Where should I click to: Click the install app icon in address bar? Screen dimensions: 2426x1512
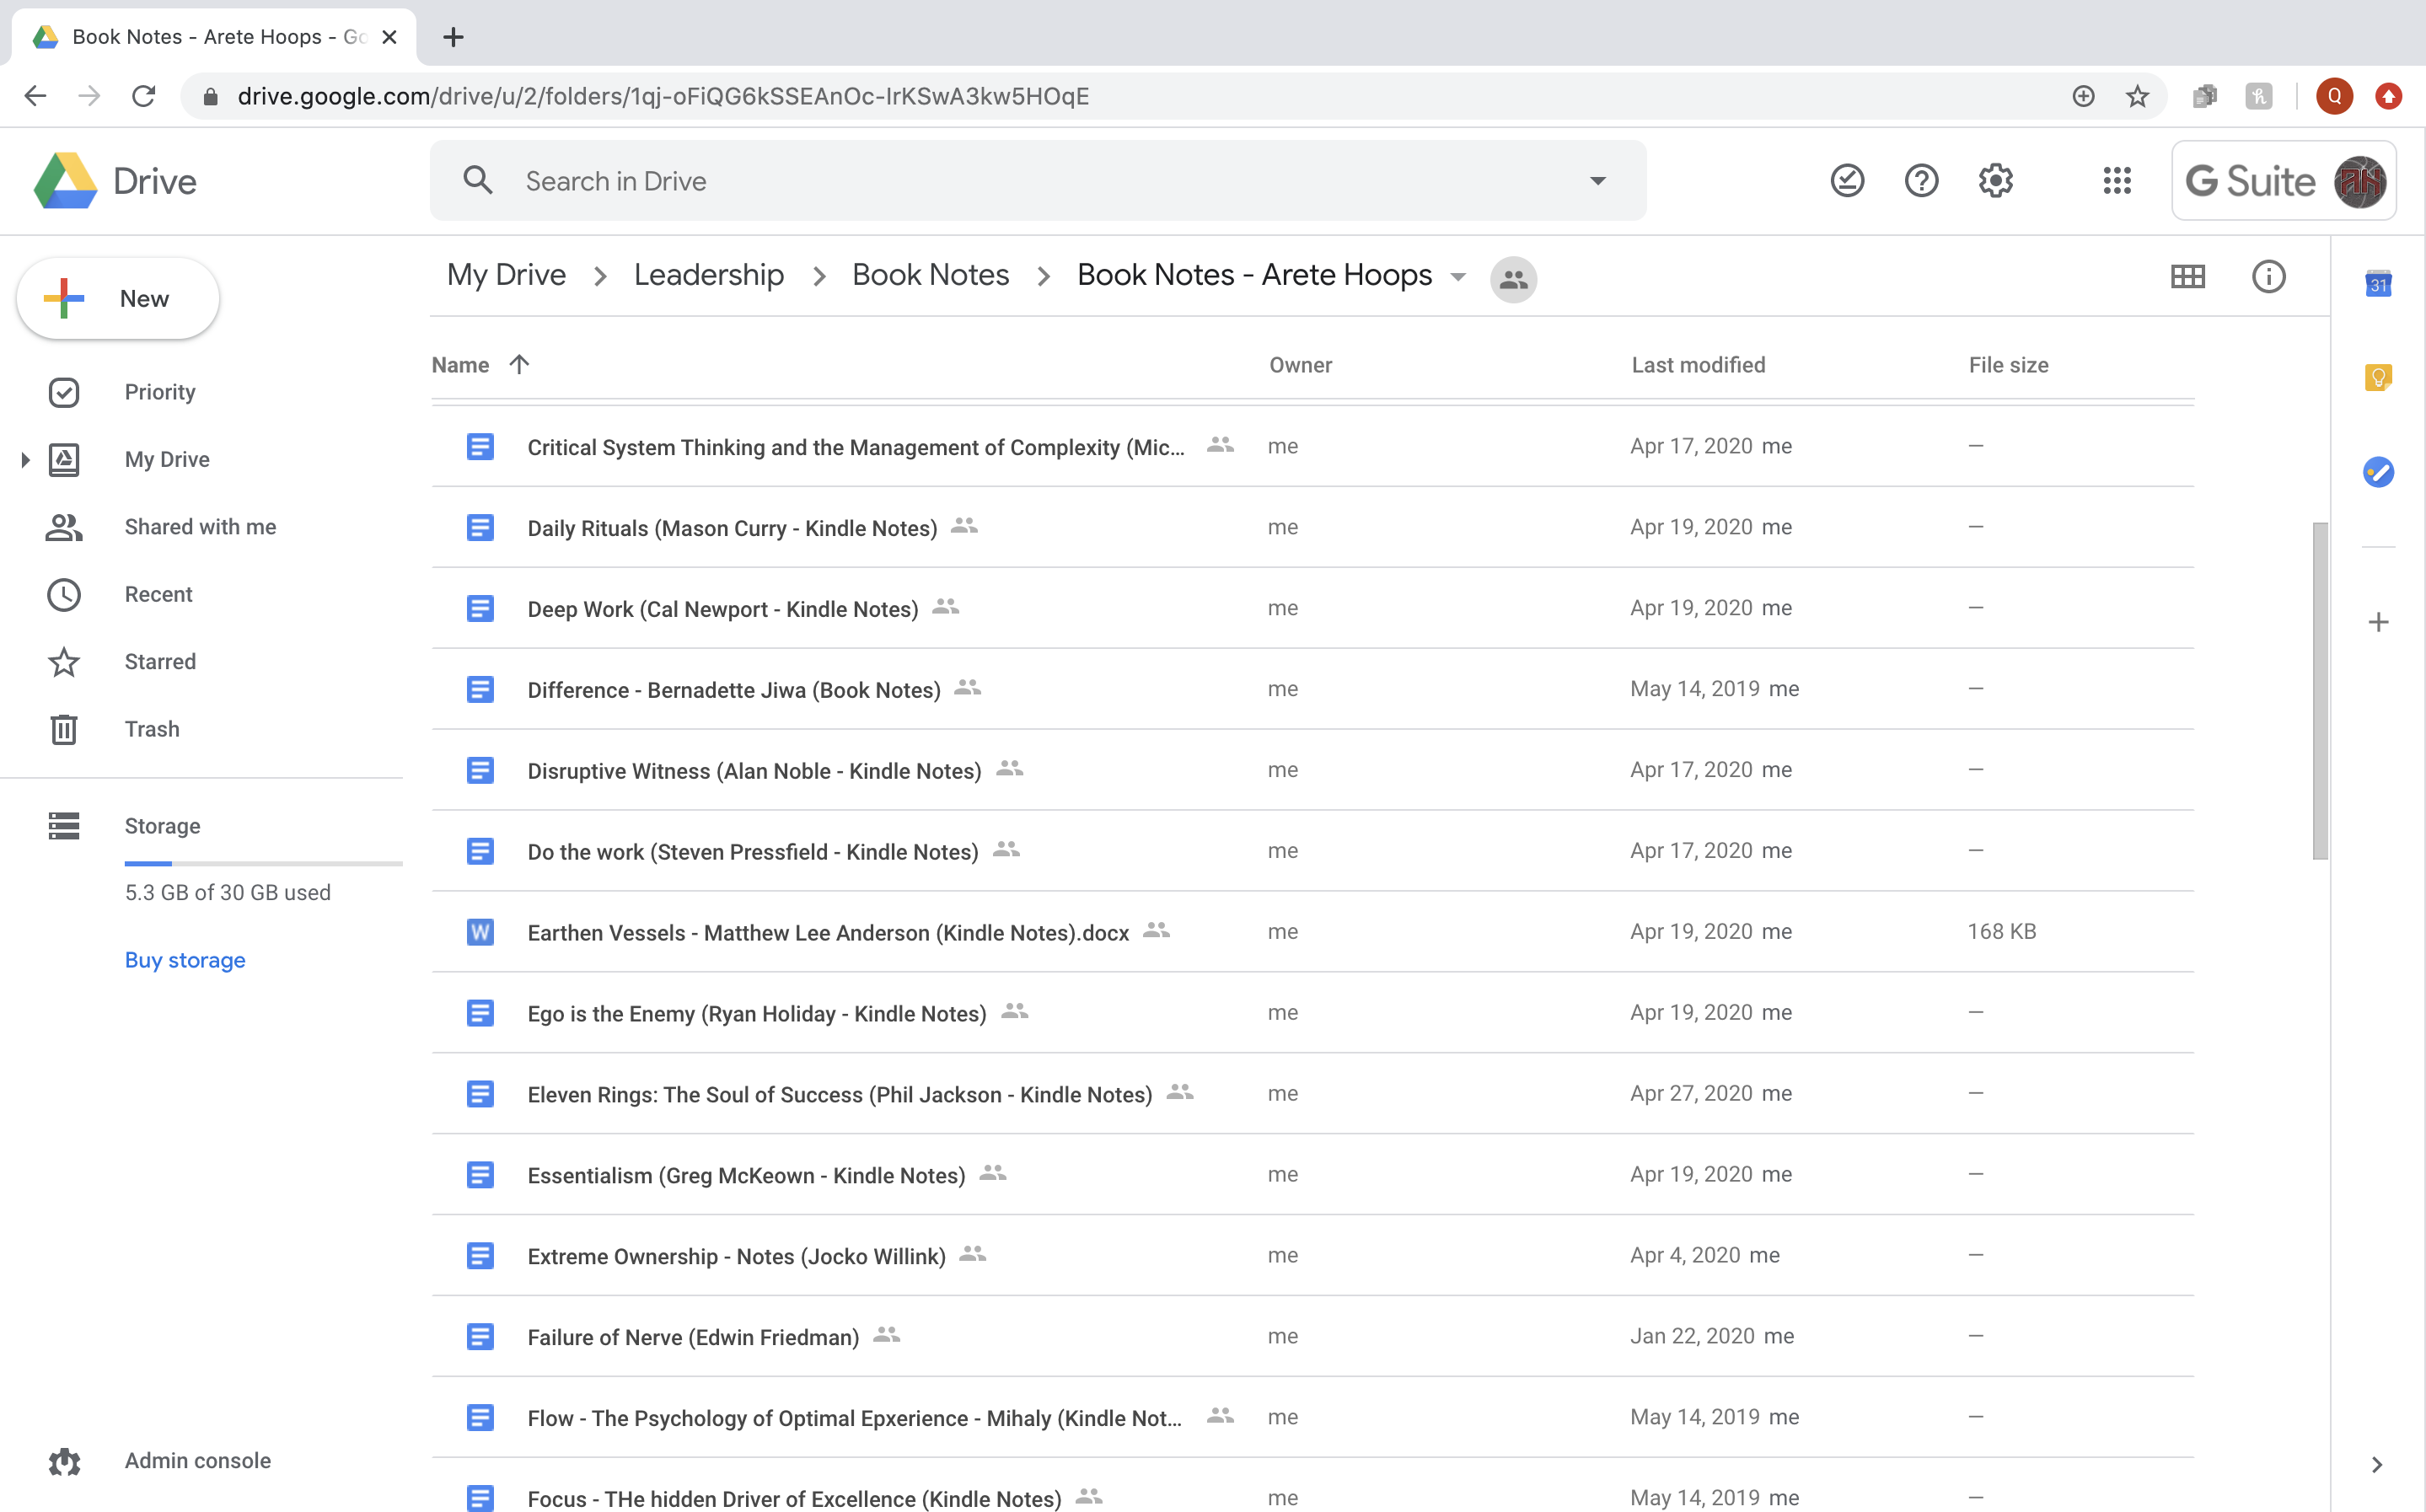[2083, 97]
